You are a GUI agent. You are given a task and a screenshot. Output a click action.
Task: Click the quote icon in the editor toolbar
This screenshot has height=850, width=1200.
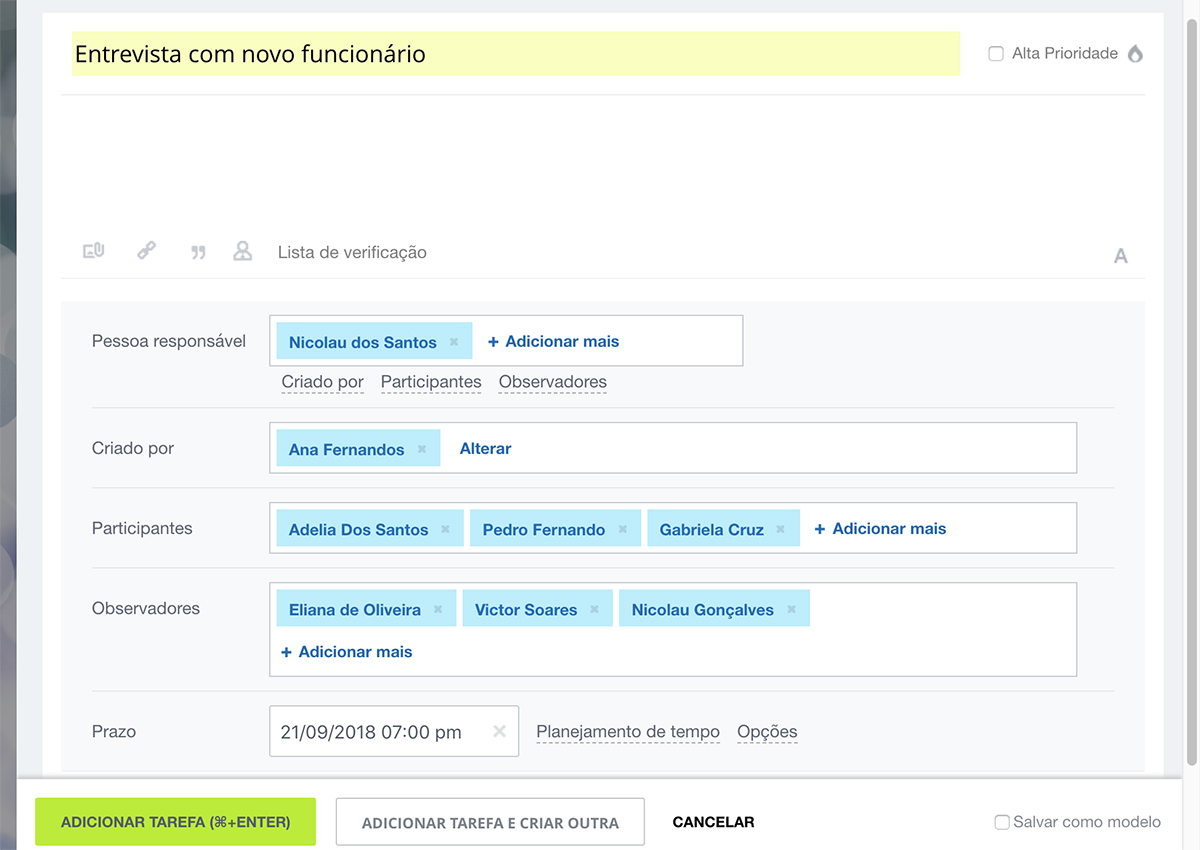pyautogui.click(x=198, y=253)
